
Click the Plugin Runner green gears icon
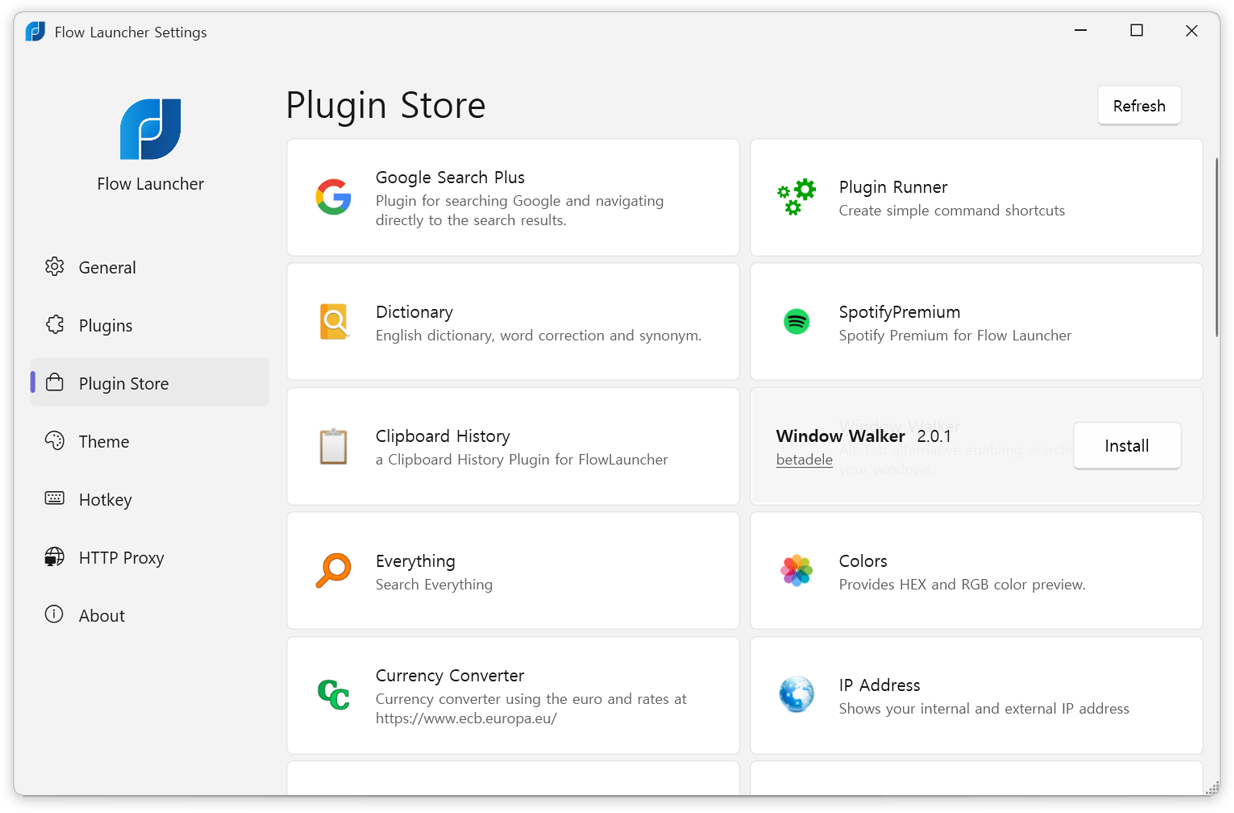tap(796, 197)
